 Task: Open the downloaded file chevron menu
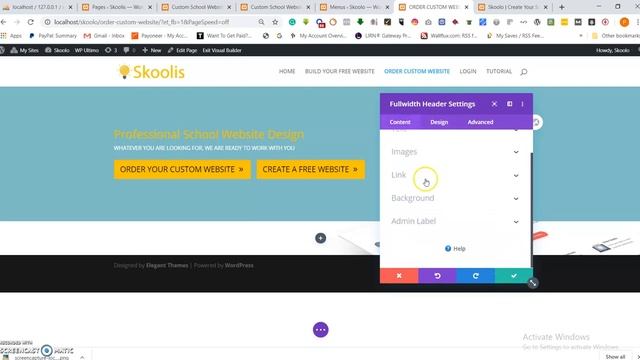pos(82,357)
